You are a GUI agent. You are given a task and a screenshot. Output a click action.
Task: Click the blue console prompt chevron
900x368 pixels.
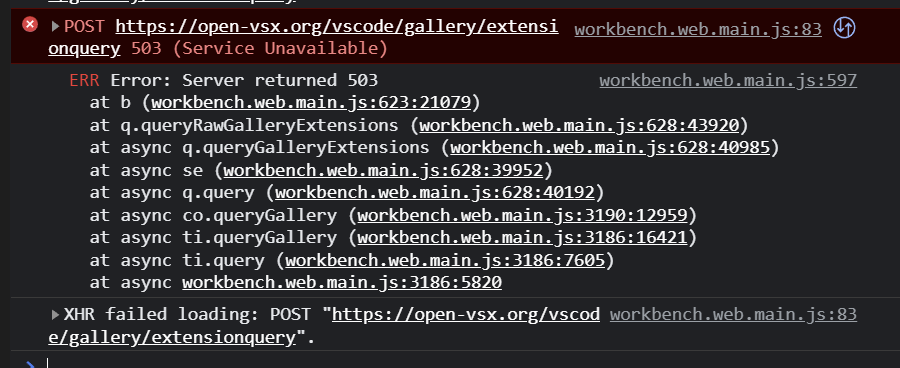pyautogui.click(x=30, y=364)
